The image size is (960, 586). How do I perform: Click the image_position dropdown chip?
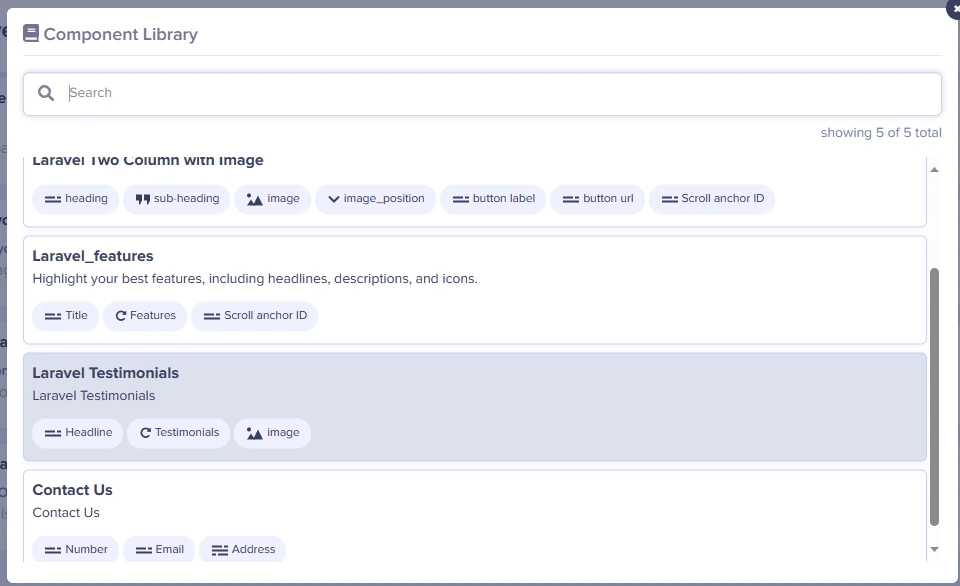(375, 199)
